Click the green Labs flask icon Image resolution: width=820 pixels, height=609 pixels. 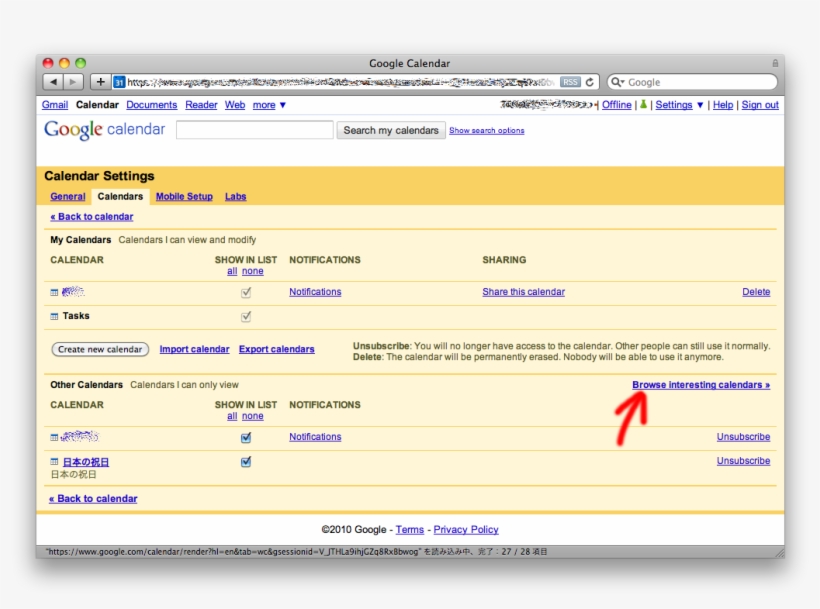(643, 105)
